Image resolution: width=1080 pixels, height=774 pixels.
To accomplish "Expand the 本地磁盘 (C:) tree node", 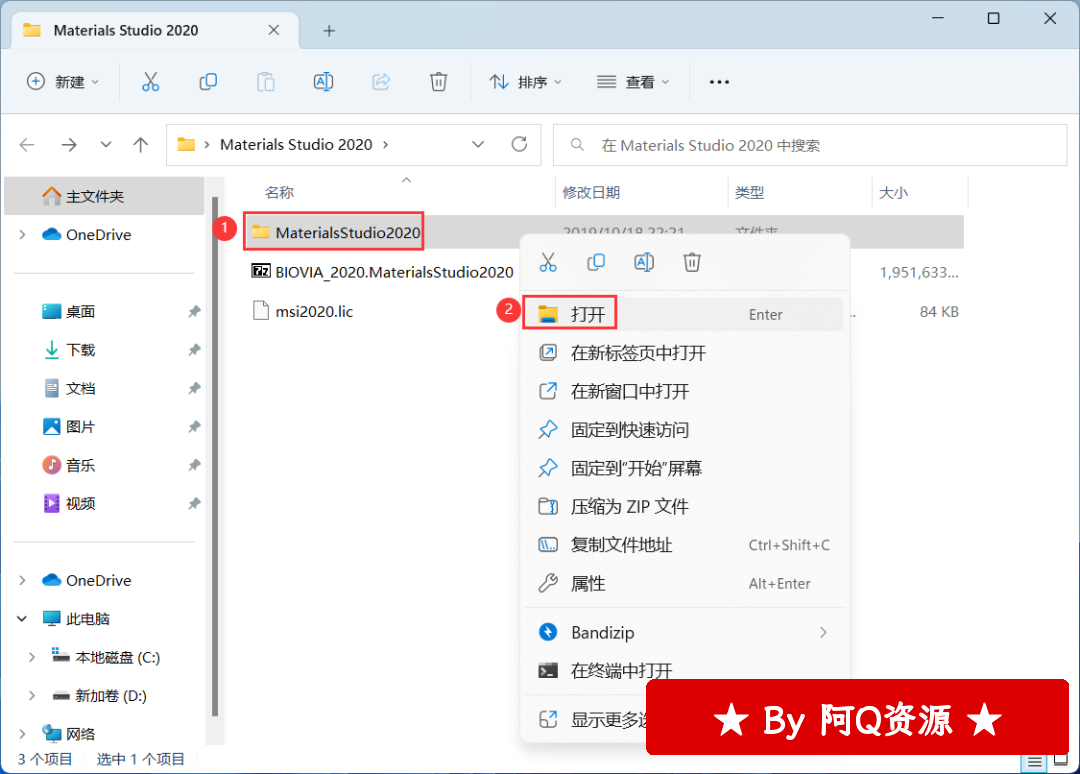I will pos(31,657).
